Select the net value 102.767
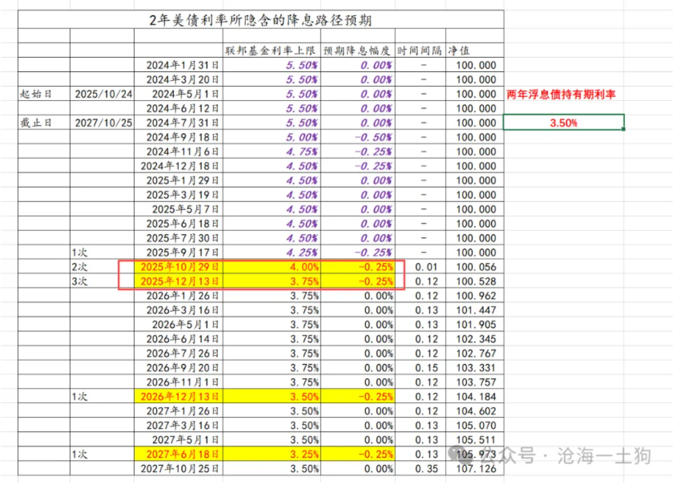Screen dimensions: 680x485 [x=474, y=353]
